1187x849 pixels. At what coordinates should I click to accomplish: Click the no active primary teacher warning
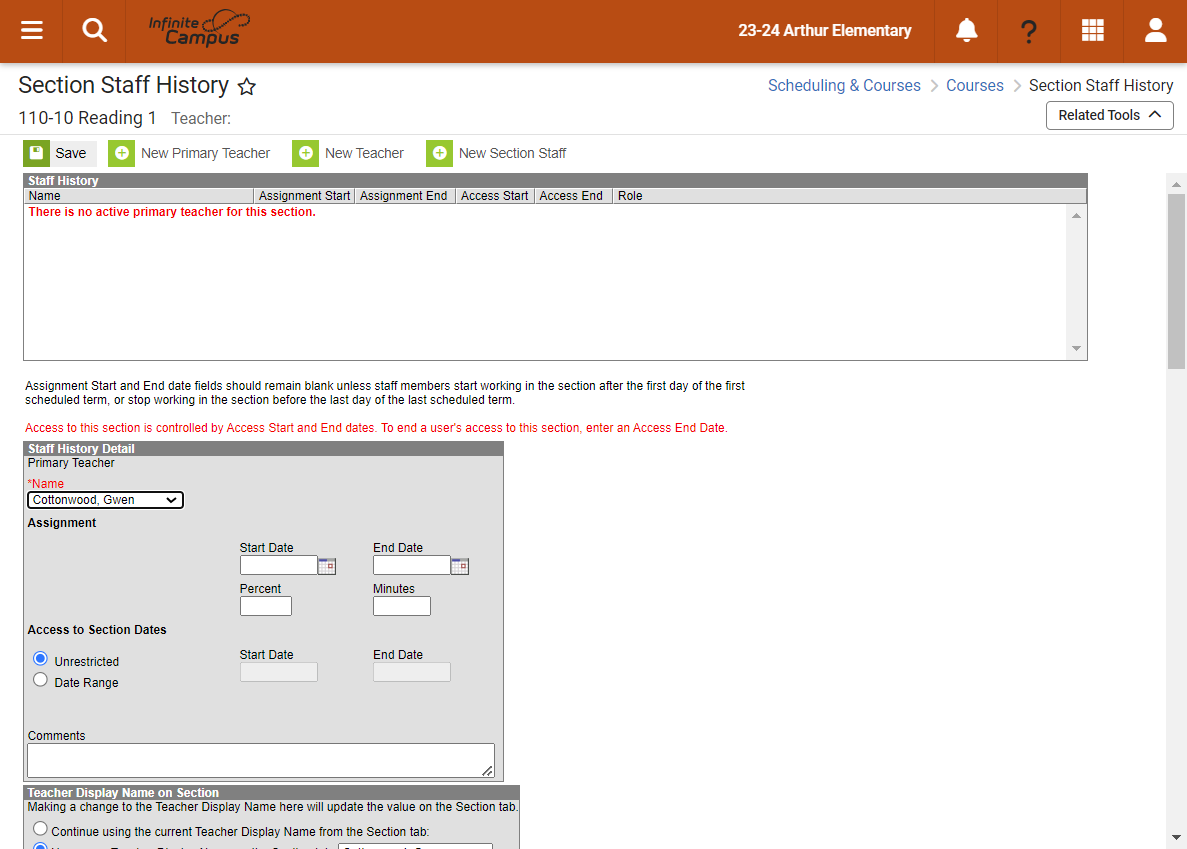(x=172, y=213)
